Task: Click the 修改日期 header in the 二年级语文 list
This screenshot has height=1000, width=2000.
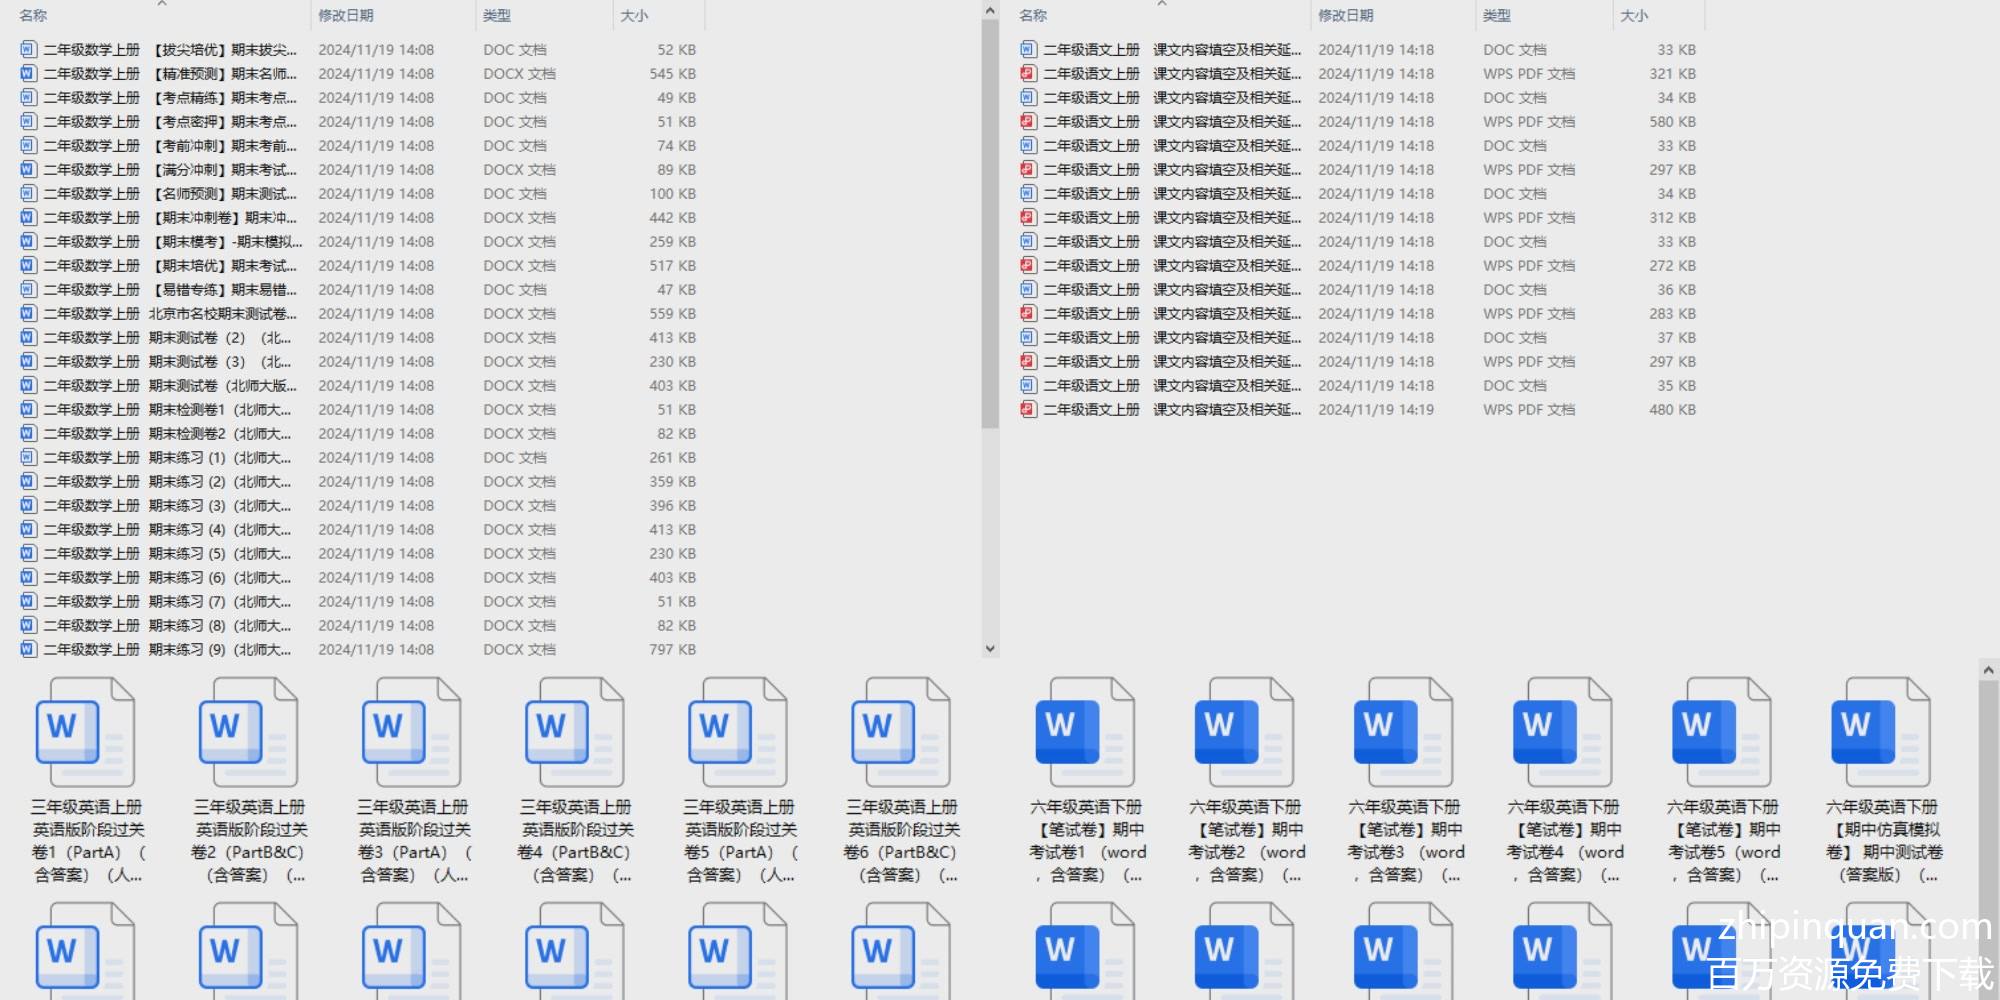Action: (1346, 15)
